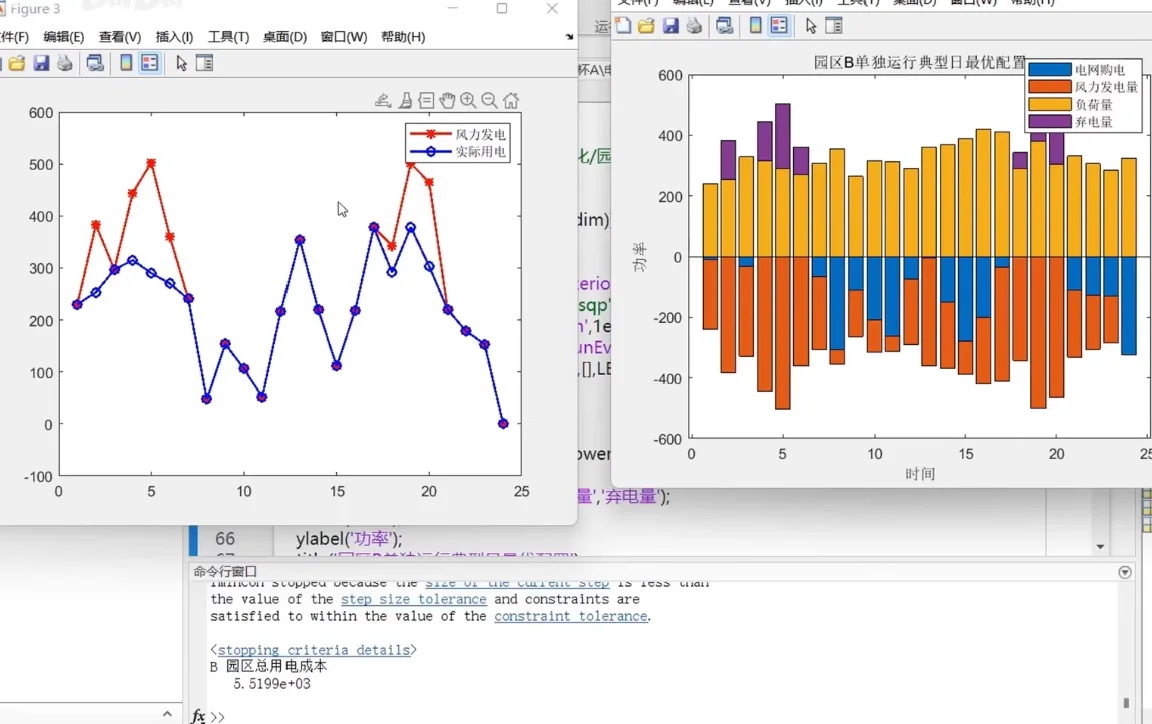Screen dimensions: 1152x724
Task: Toggle Insert Colorbar in bar chart window
Action: pyautogui.click(x=755, y=26)
